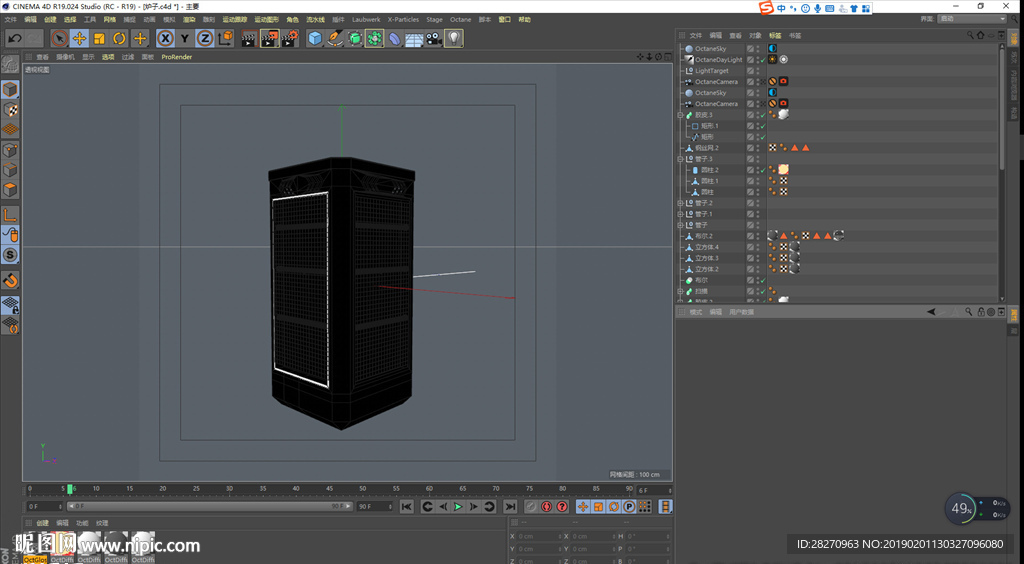Image resolution: width=1024 pixels, height=564 pixels.
Task: Open the Camera objects icon
Action: pyautogui.click(x=434, y=38)
